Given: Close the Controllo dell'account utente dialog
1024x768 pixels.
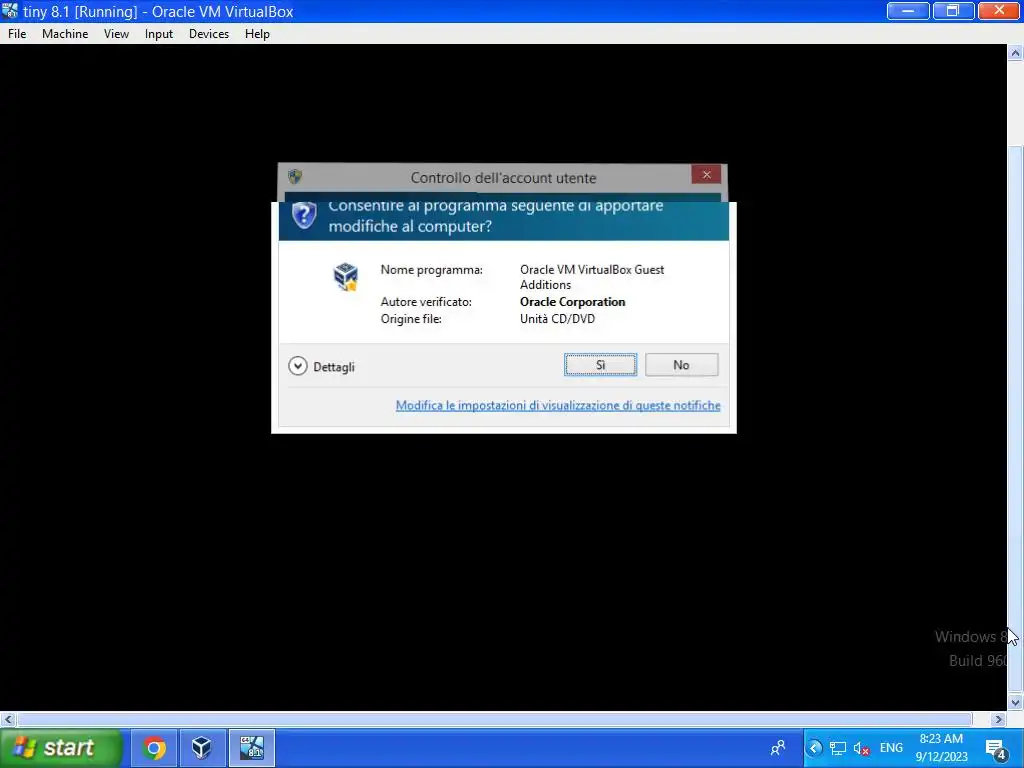Looking at the screenshot, I should point(706,174).
